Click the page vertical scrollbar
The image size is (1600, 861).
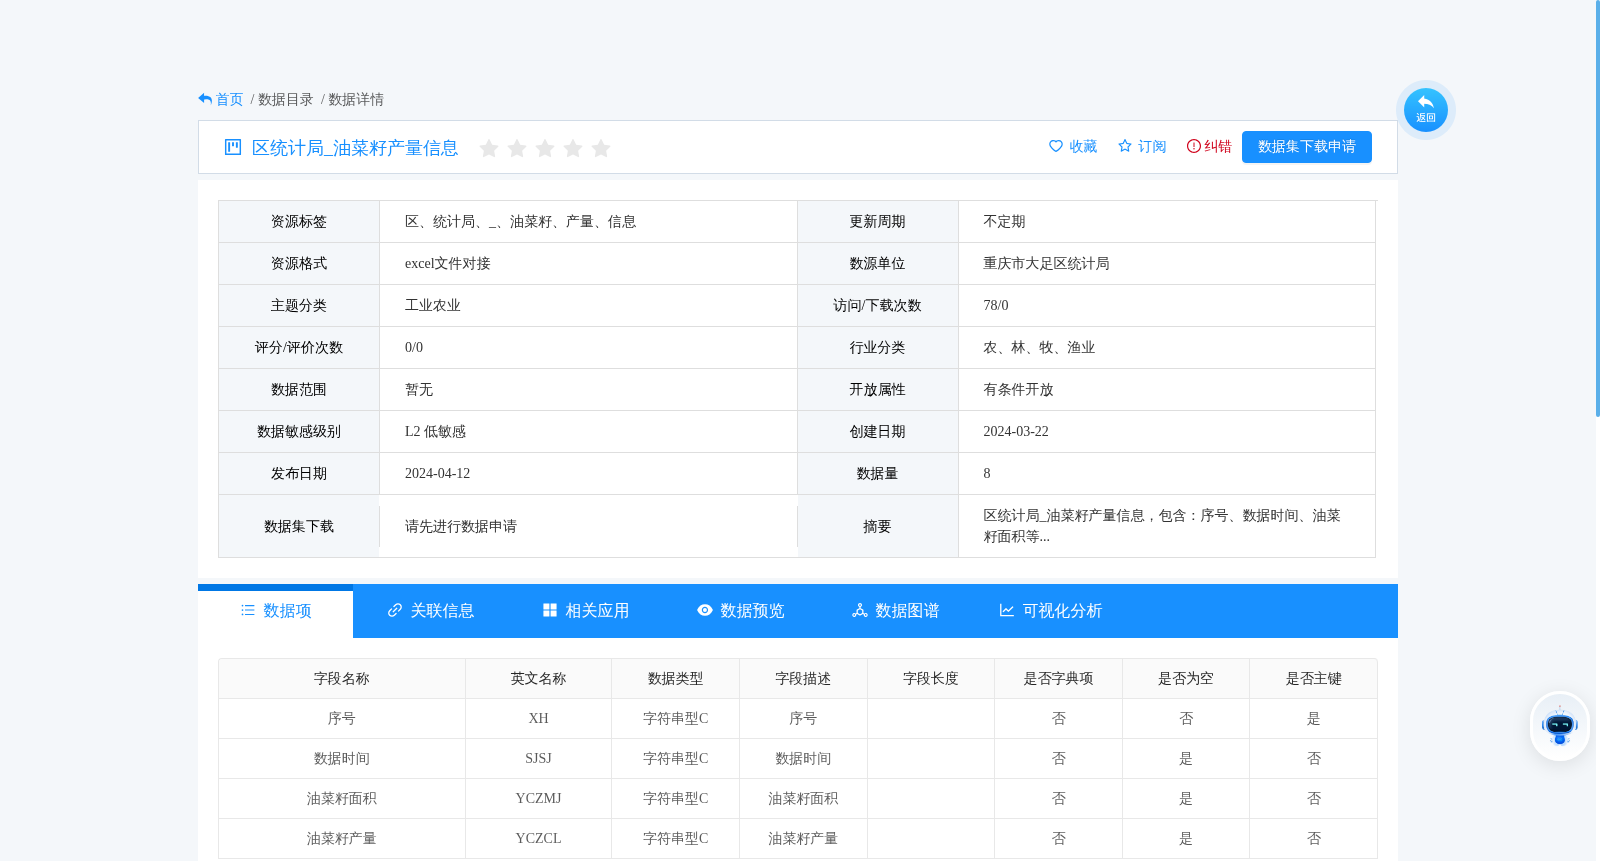(x=1597, y=208)
